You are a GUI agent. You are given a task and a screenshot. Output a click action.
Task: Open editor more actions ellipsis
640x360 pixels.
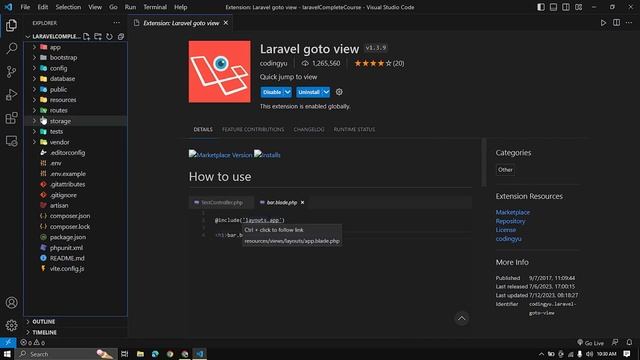tap(629, 23)
